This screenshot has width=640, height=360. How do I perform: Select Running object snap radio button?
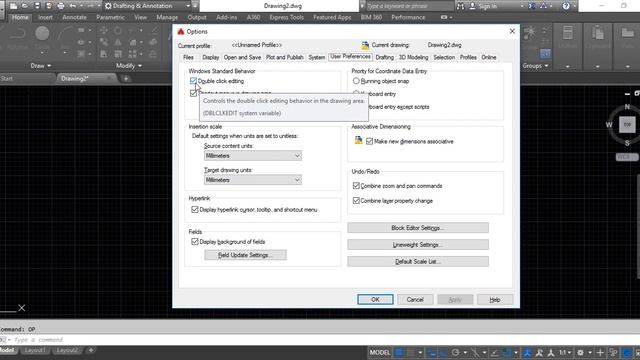(x=356, y=81)
